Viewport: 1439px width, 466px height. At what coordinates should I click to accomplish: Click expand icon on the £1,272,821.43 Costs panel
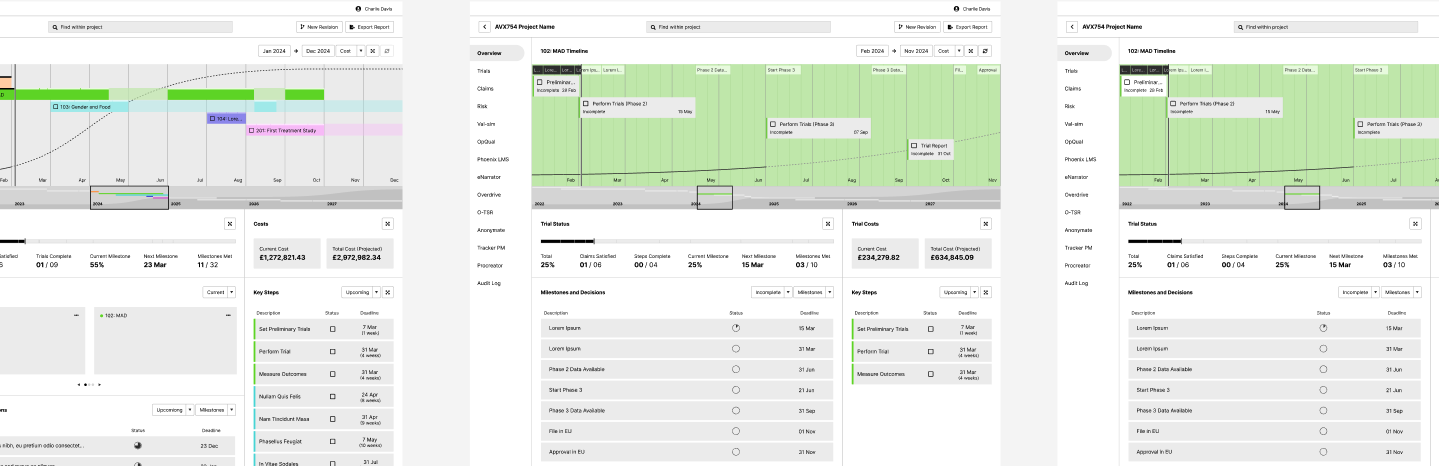[387, 224]
